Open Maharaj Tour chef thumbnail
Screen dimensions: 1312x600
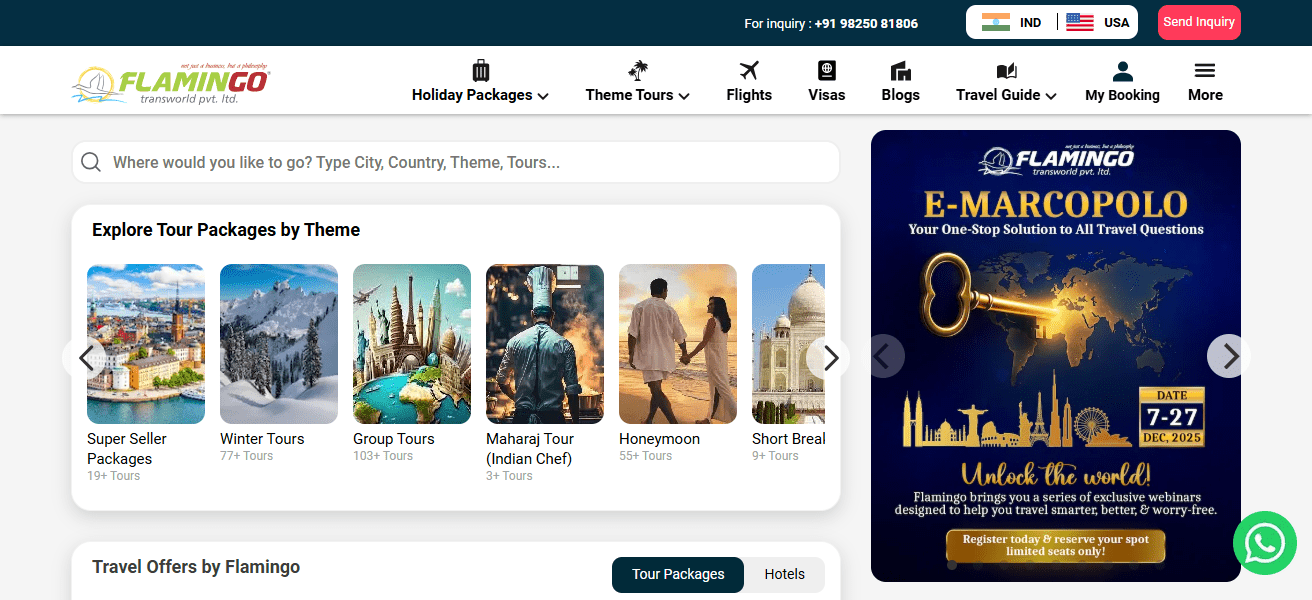(545, 344)
